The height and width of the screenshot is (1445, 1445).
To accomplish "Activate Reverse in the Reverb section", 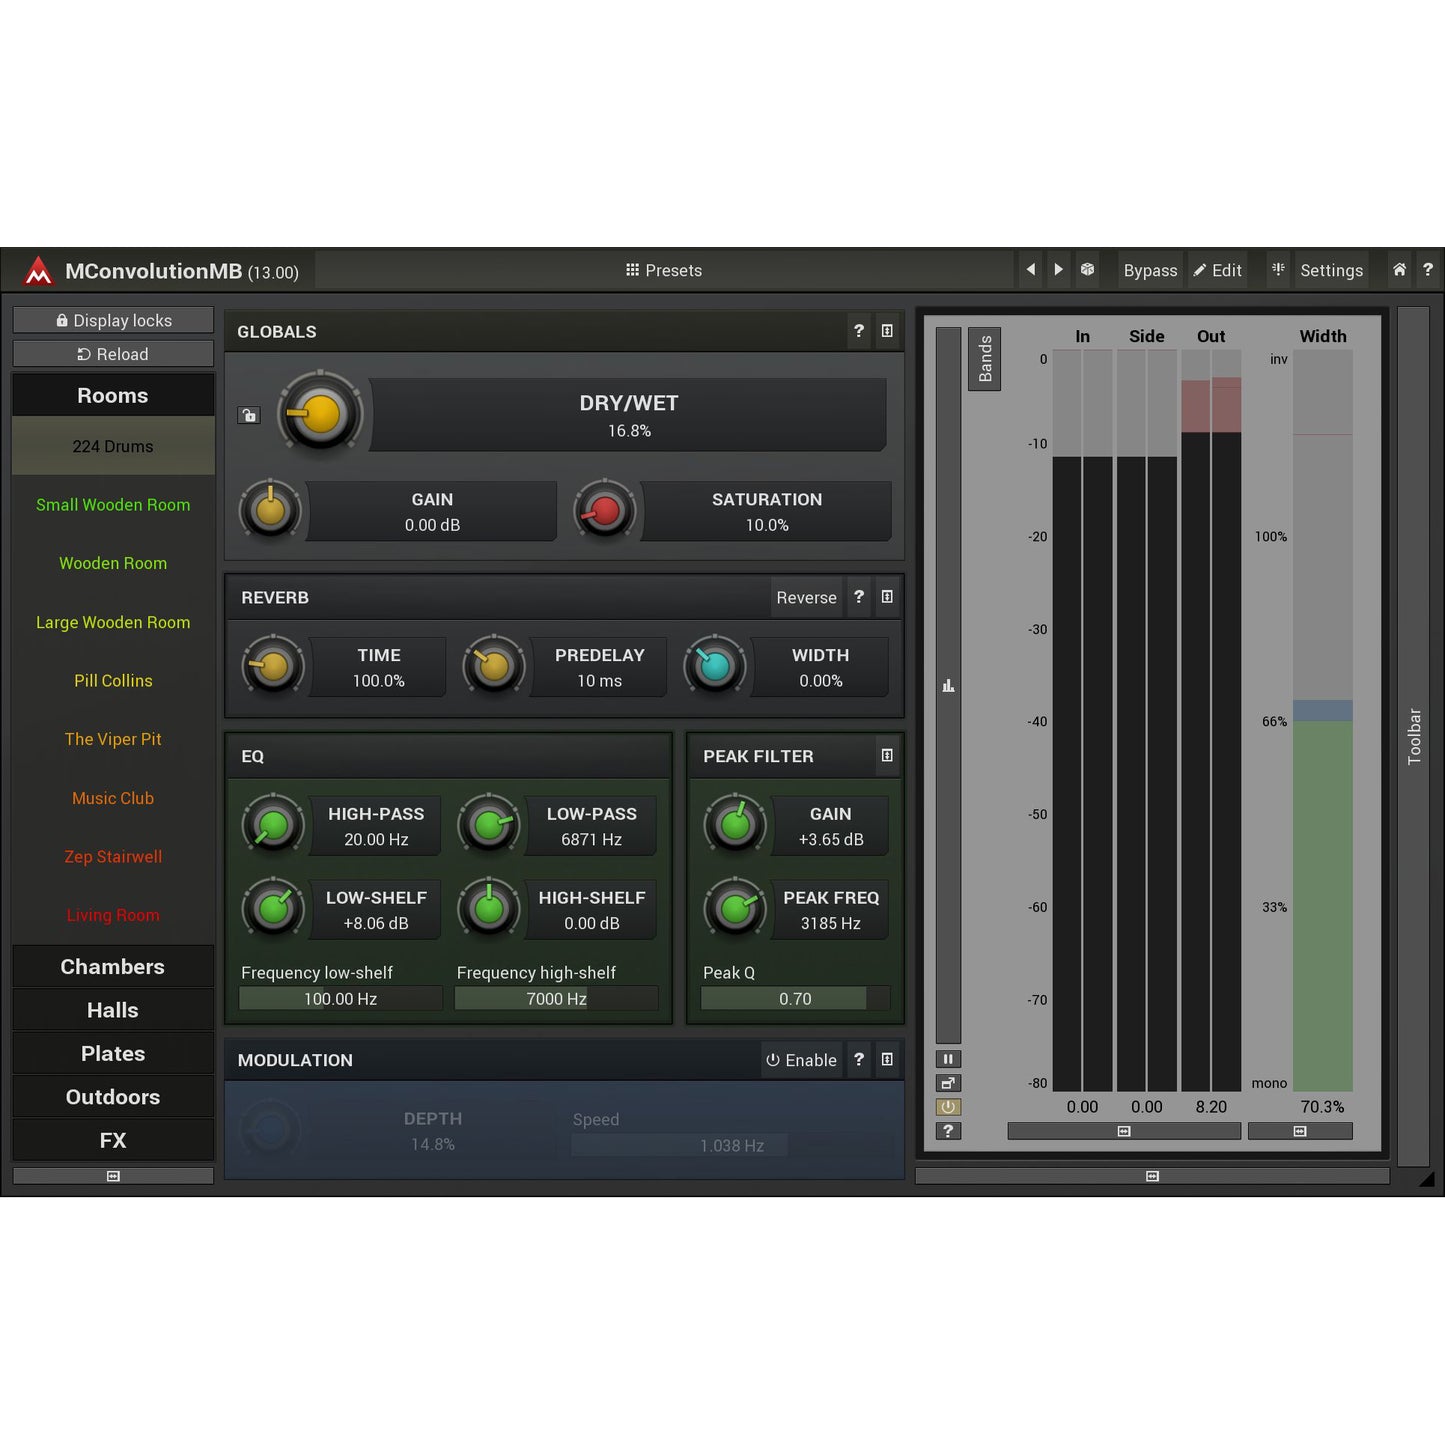I will coord(806,597).
